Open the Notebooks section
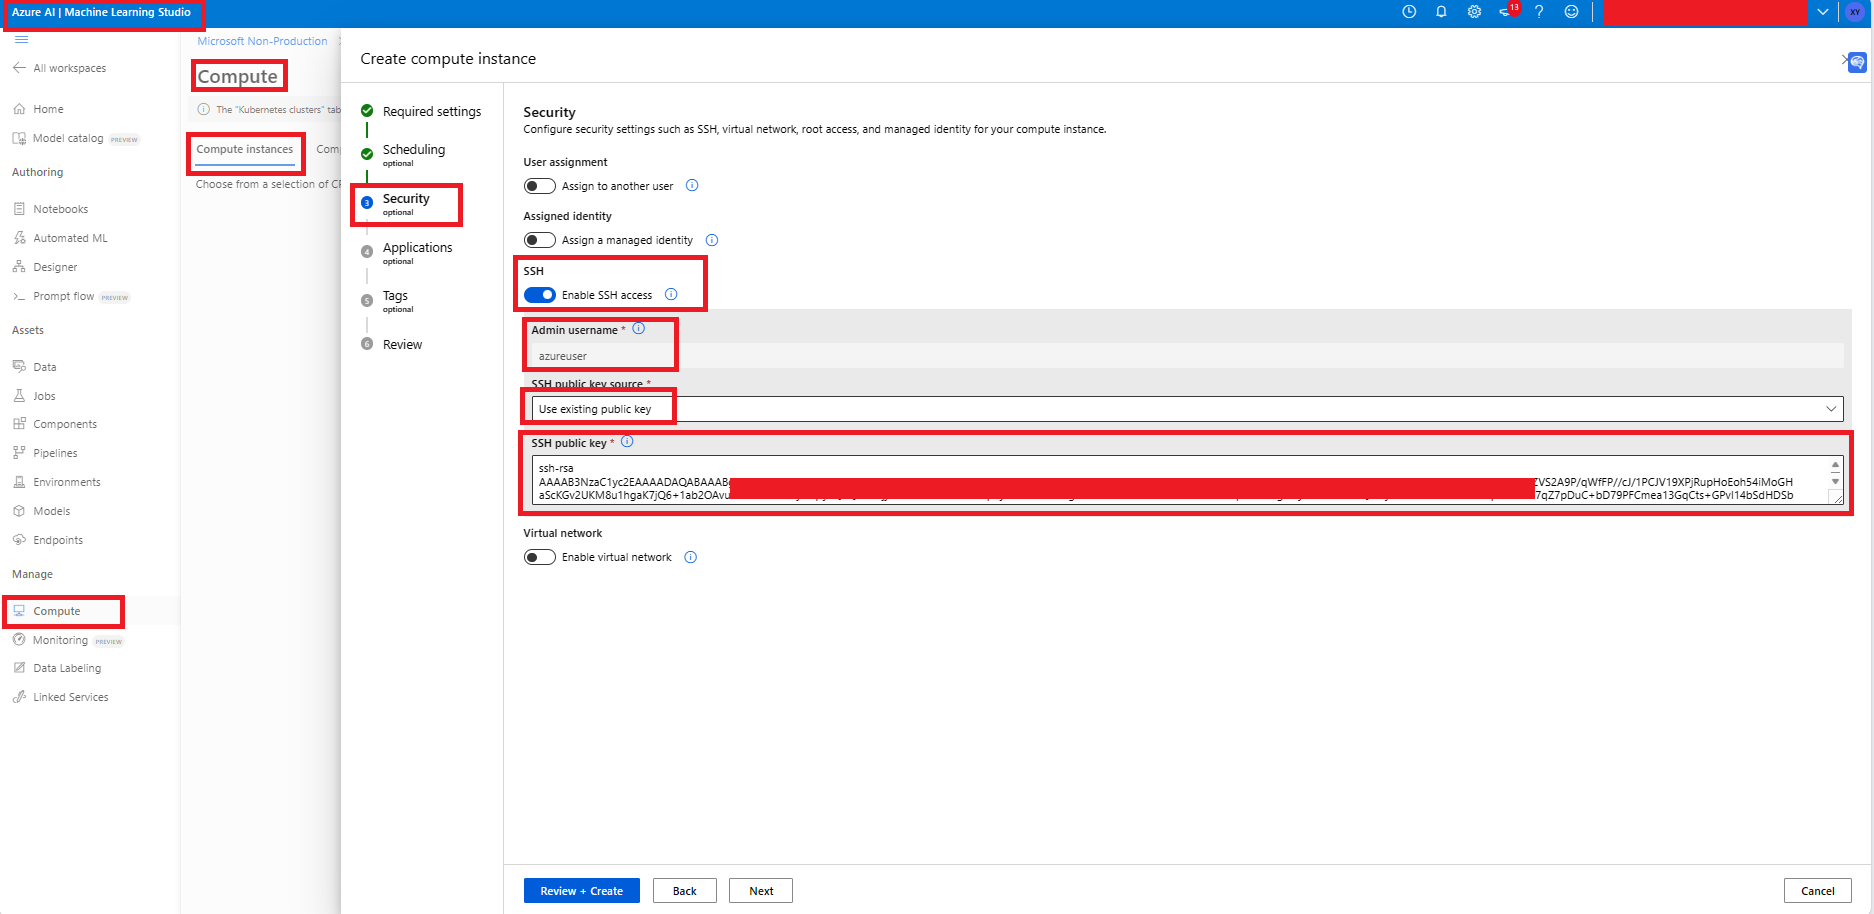This screenshot has width=1874, height=914. (62, 208)
